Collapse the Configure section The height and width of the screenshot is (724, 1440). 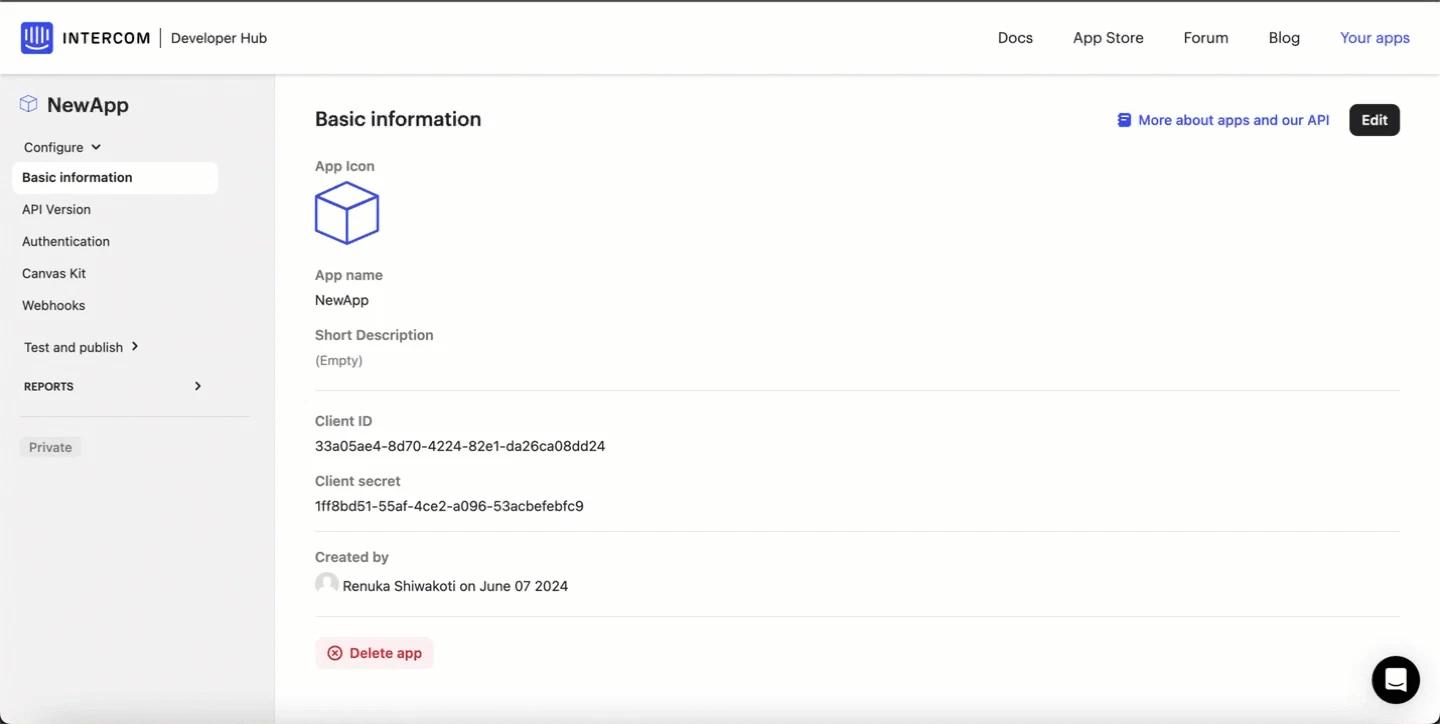tap(62, 147)
